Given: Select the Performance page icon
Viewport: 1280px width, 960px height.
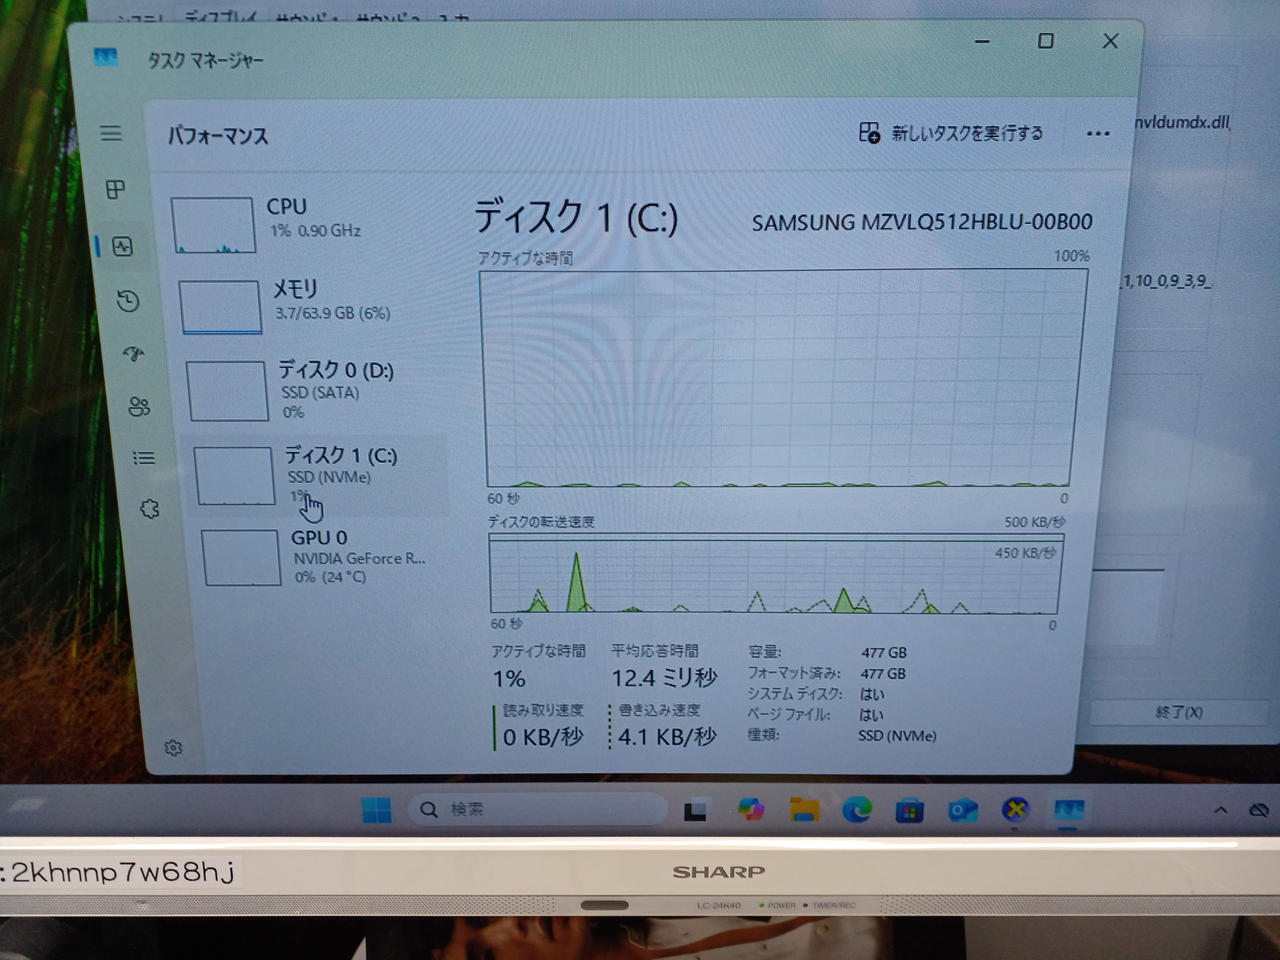Looking at the screenshot, I should (123, 246).
